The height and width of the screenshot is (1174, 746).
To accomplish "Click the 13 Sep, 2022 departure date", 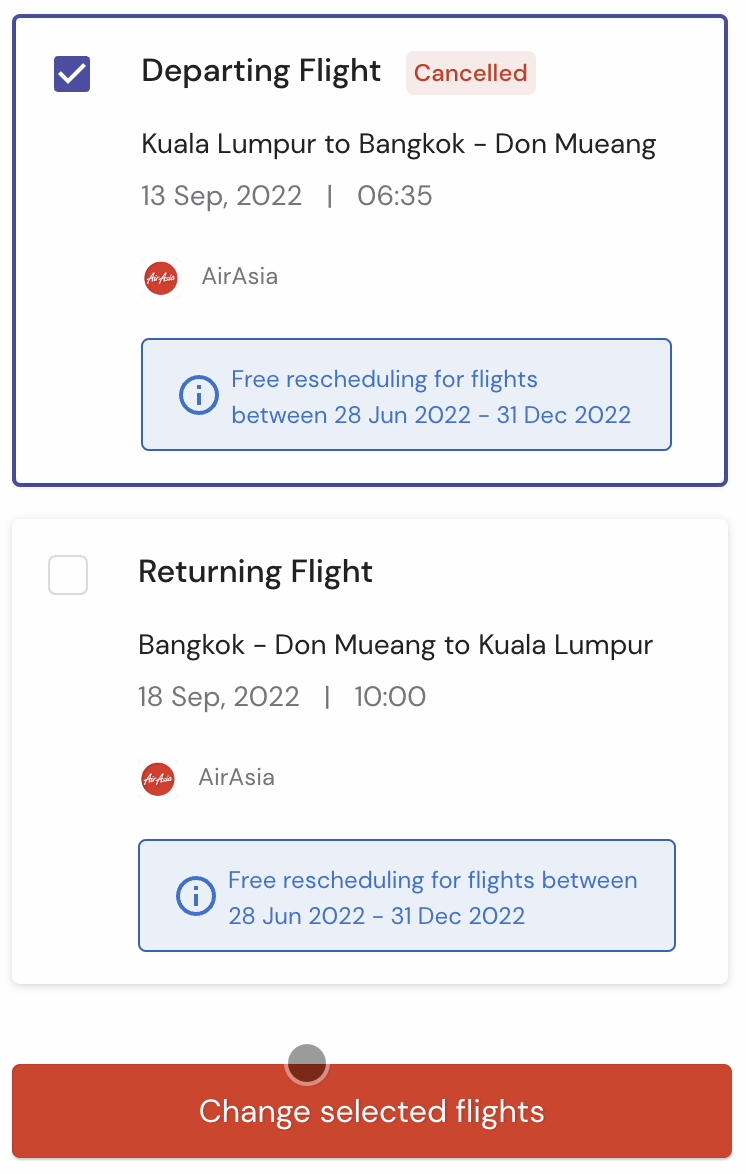I will coord(222,196).
